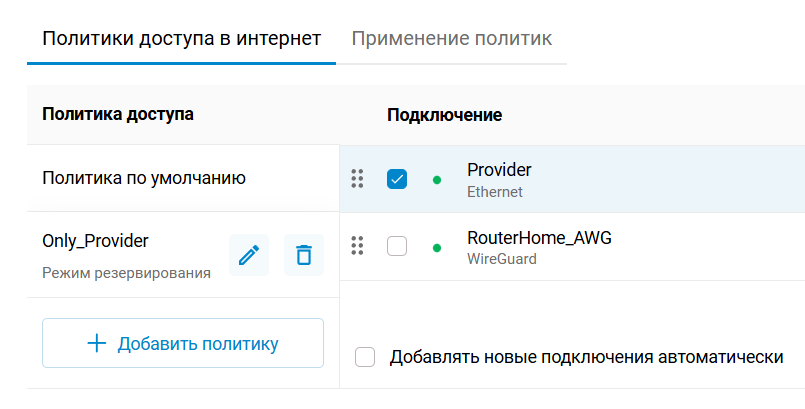Select Политика по умолчанию in policy list
805x409 pixels.
click(x=144, y=178)
